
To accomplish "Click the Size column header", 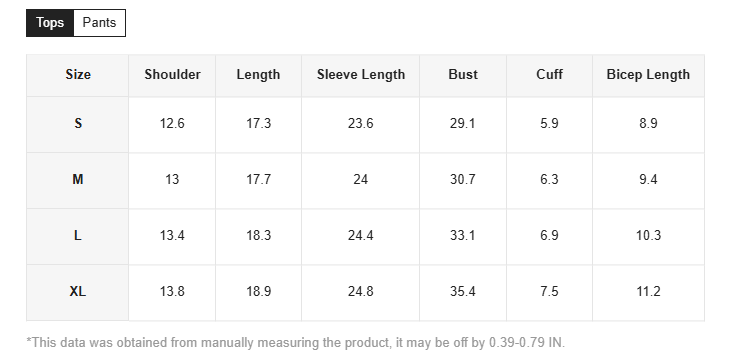I will tap(78, 75).
